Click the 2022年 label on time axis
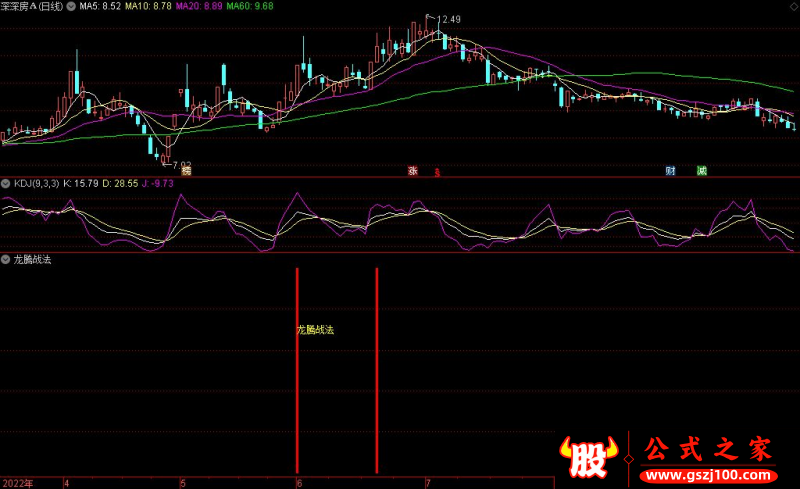The height and width of the screenshot is (489, 800). click(17, 483)
